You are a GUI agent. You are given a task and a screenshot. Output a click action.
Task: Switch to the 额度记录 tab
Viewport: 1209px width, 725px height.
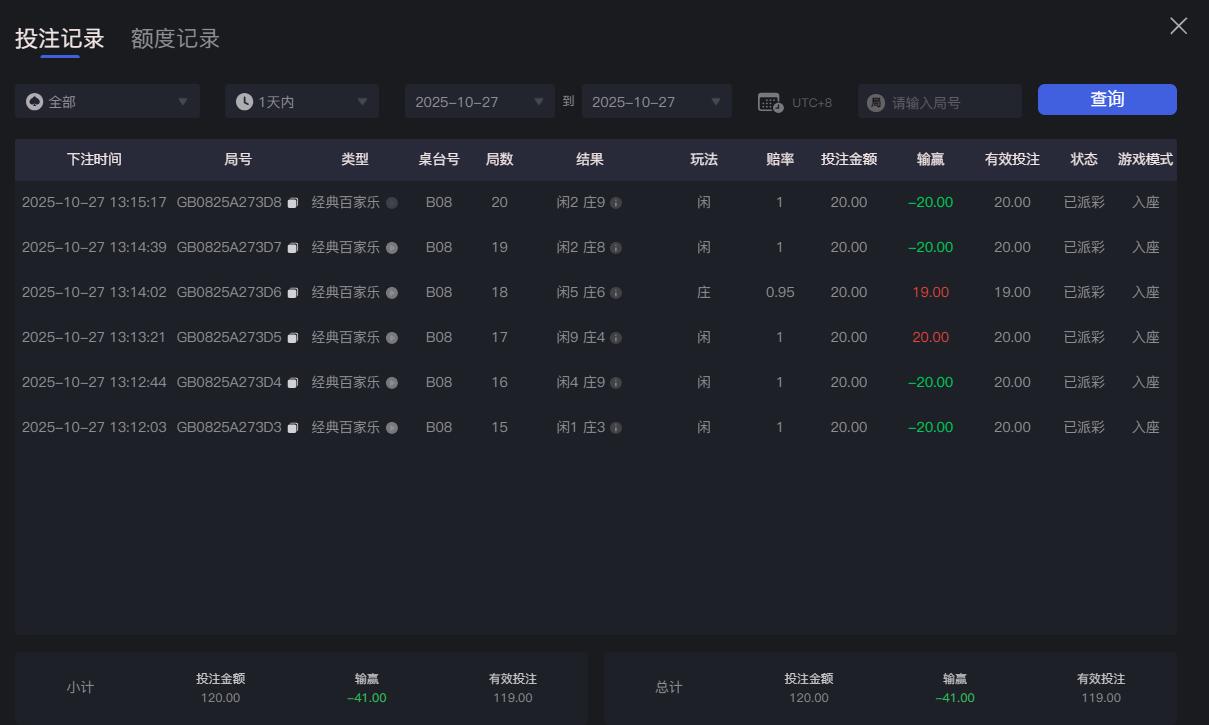175,38
